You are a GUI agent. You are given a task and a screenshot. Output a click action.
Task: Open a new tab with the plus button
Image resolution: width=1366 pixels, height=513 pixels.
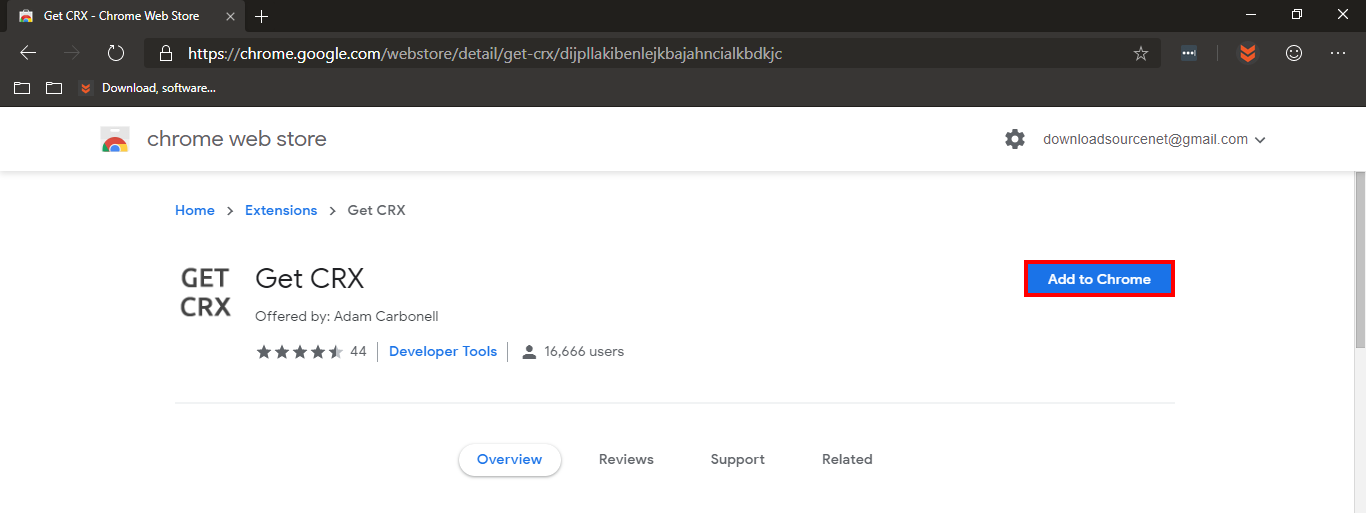(262, 16)
